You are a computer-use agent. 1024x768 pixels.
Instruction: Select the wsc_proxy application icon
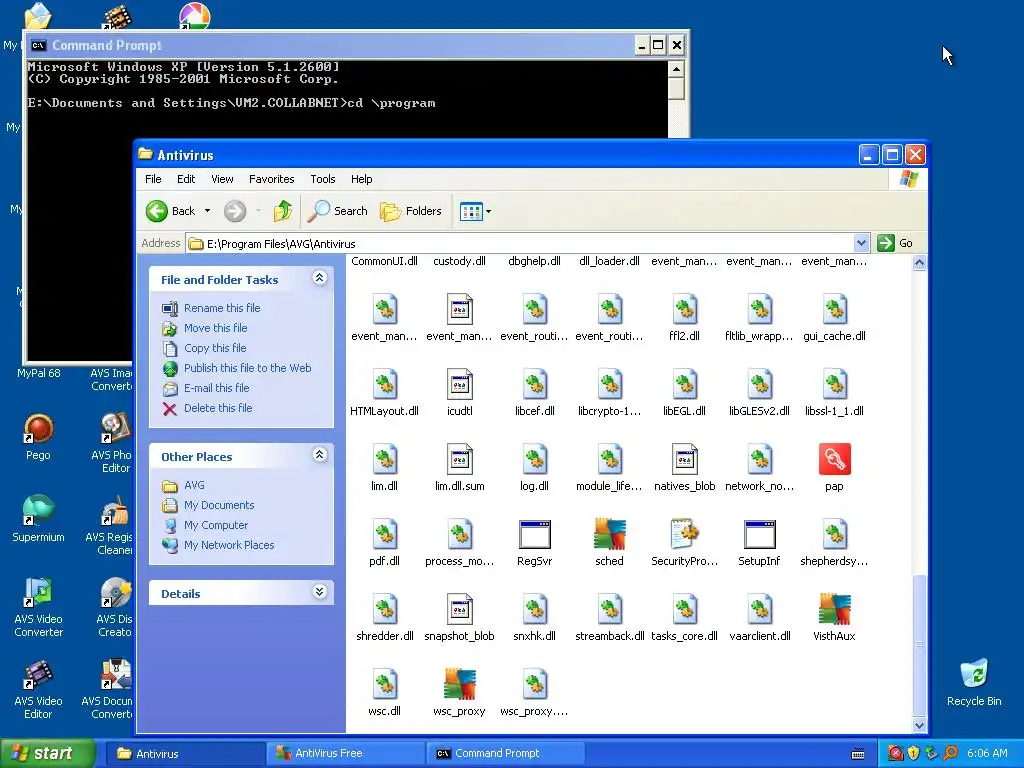coord(459,684)
